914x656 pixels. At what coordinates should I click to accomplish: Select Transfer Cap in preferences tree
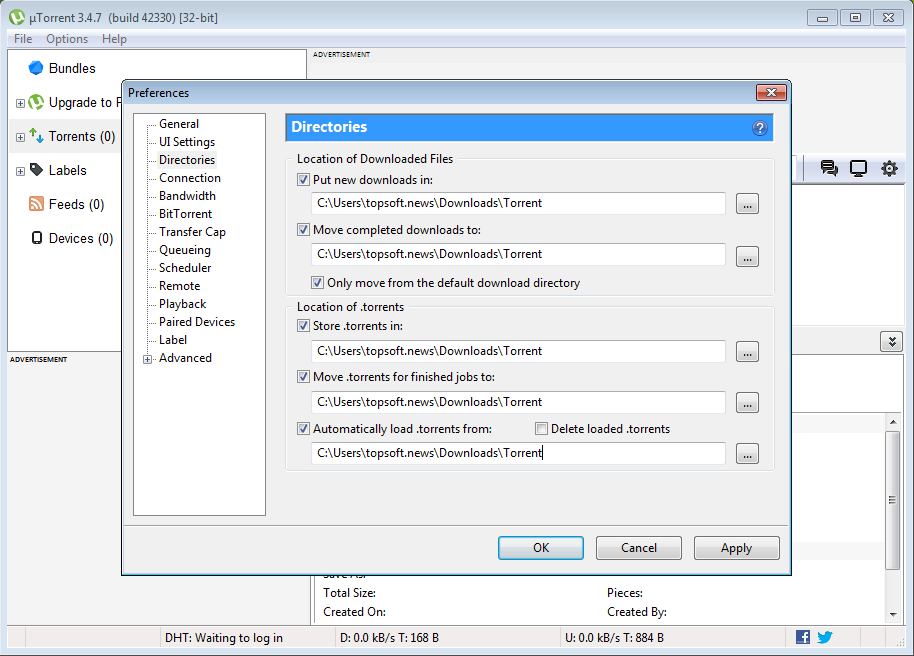(192, 232)
